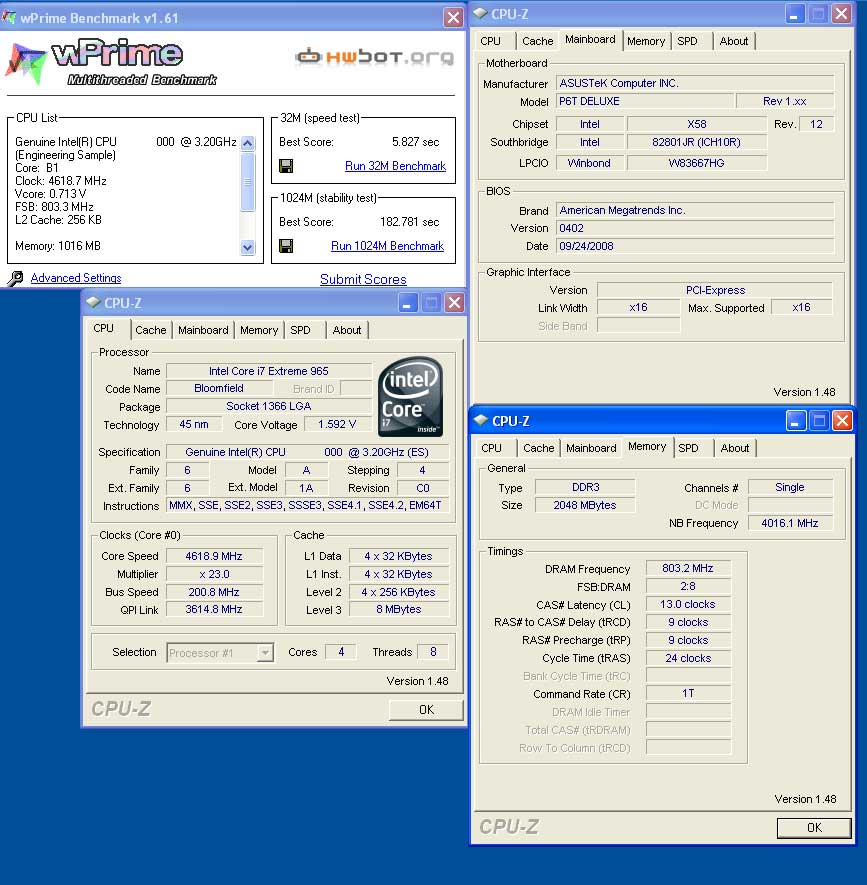This screenshot has height=885, width=867.
Task: Click the Intel Core i7 Extreme 965 name
Action: coord(269,371)
